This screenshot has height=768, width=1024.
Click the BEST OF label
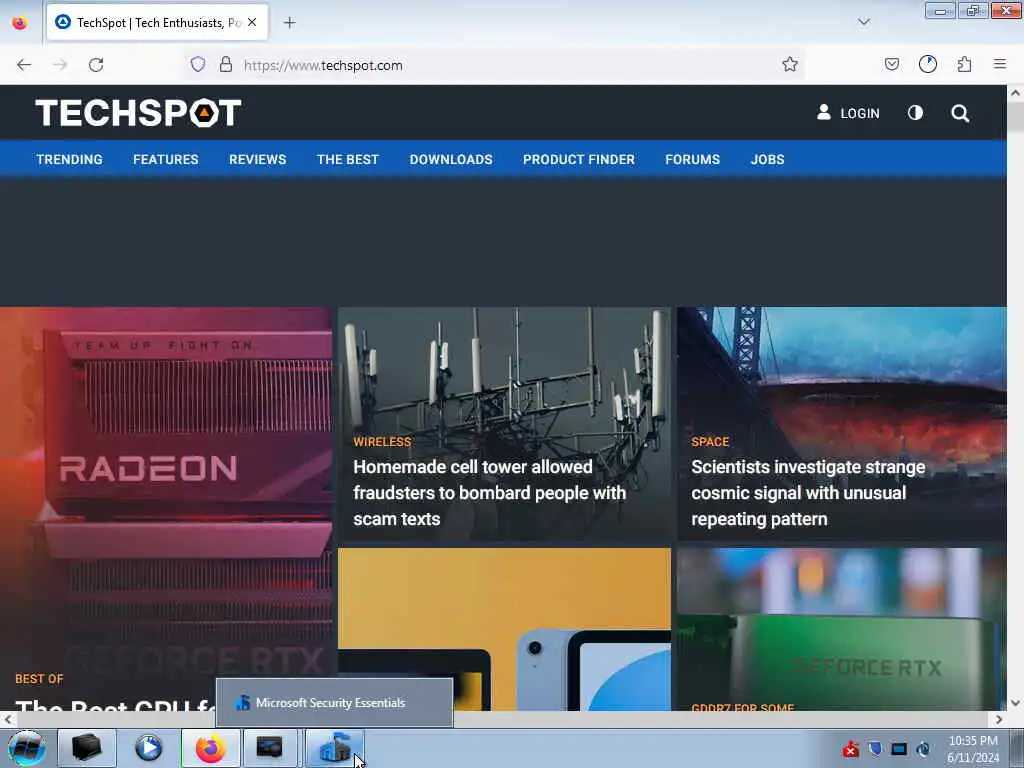click(x=39, y=679)
